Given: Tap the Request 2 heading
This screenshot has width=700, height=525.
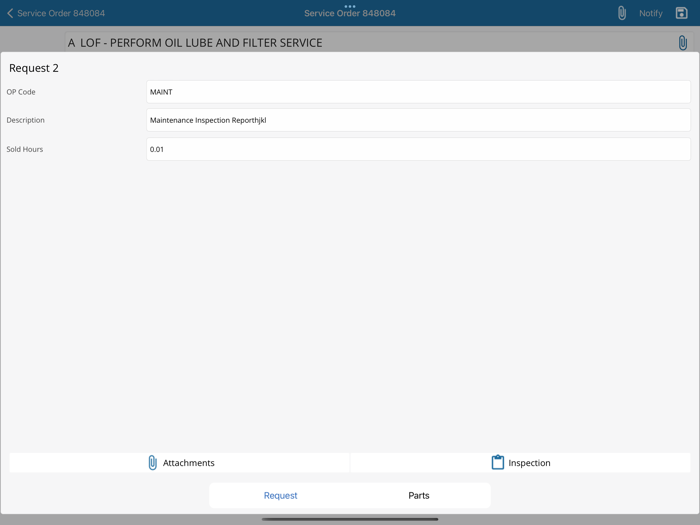Looking at the screenshot, I should pyautogui.click(x=34, y=68).
